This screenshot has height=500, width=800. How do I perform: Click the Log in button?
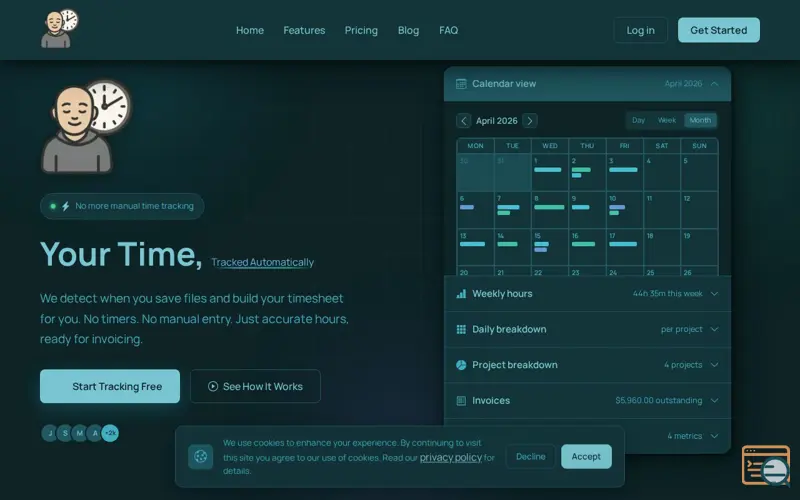640,30
